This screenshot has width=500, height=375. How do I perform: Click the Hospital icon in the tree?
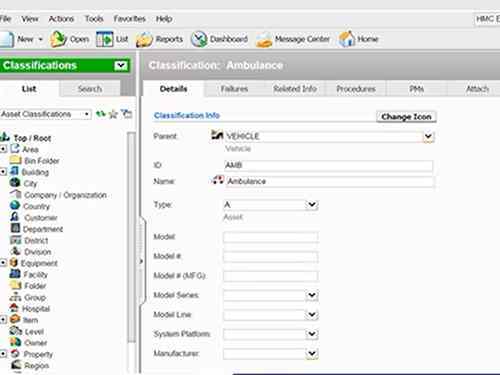[15, 308]
